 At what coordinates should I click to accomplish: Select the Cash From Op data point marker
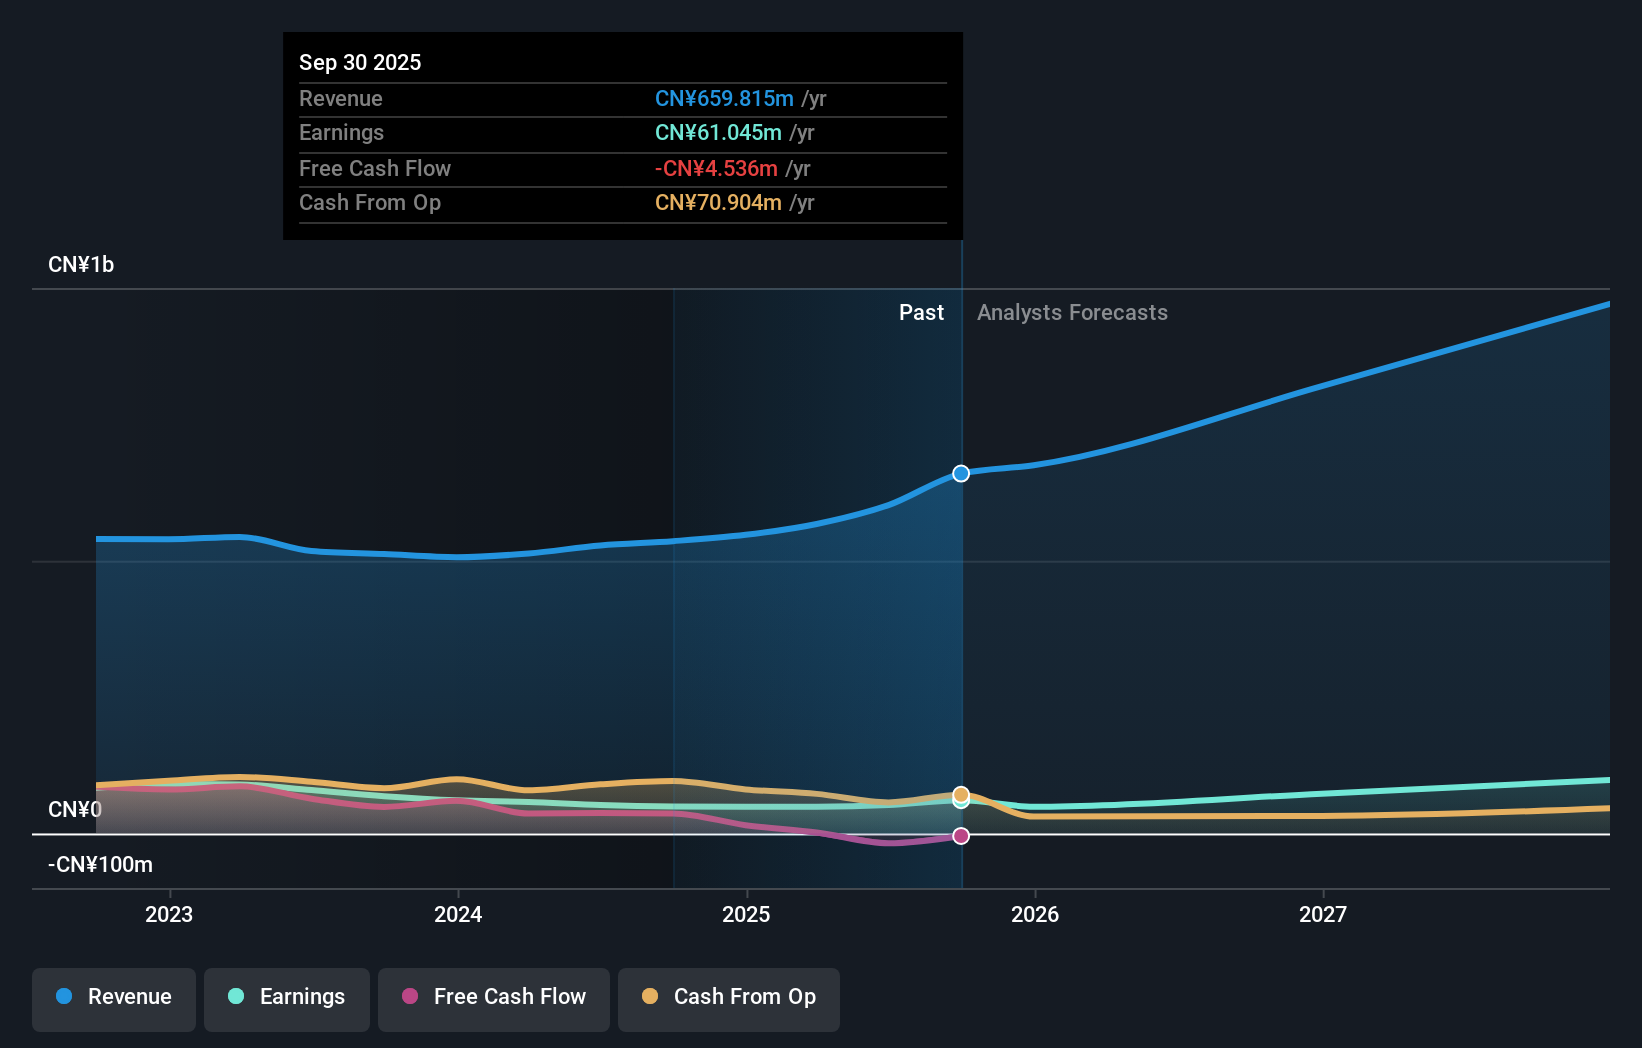tap(961, 794)
